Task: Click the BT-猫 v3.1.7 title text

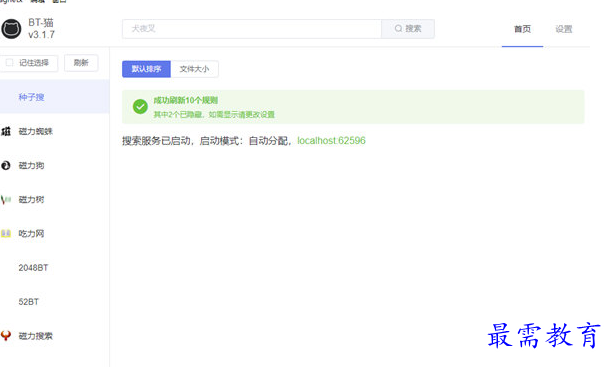Action: point(41,29)
